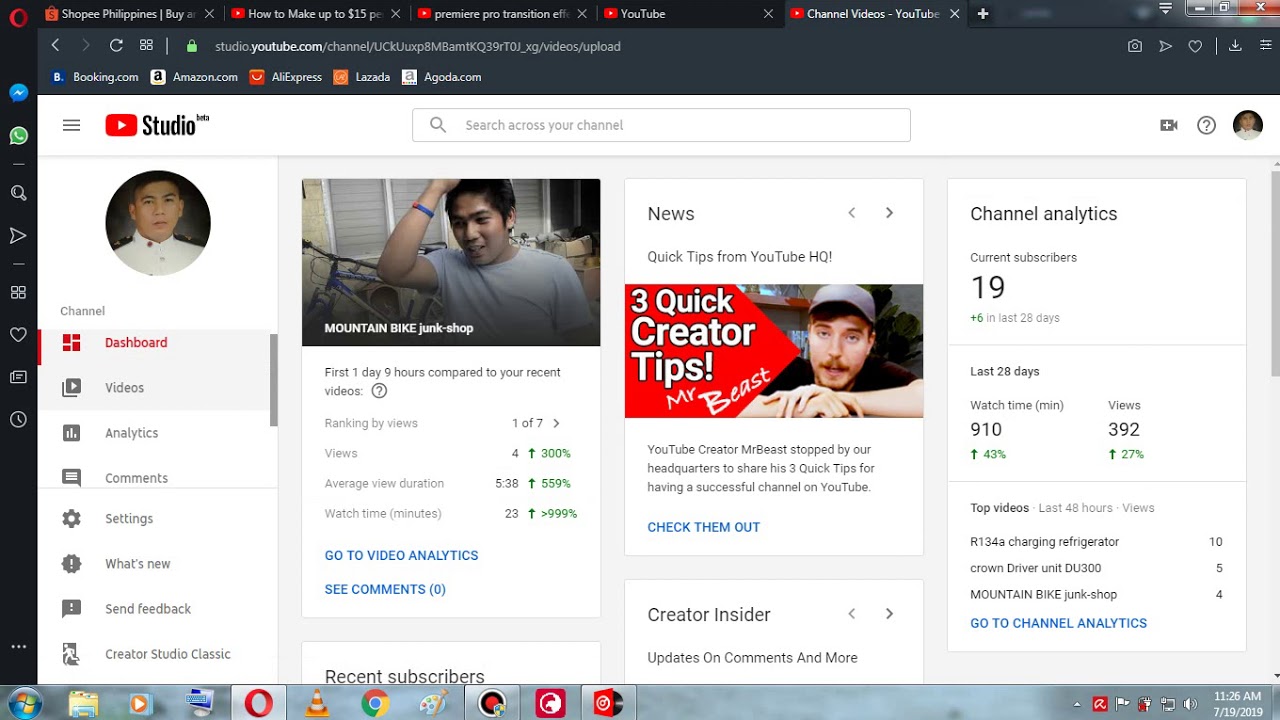The width and height of the screenshot is (1280, 720).
Task: Open the account avatar menu in the Studio header
Action: pos(1248,125)
